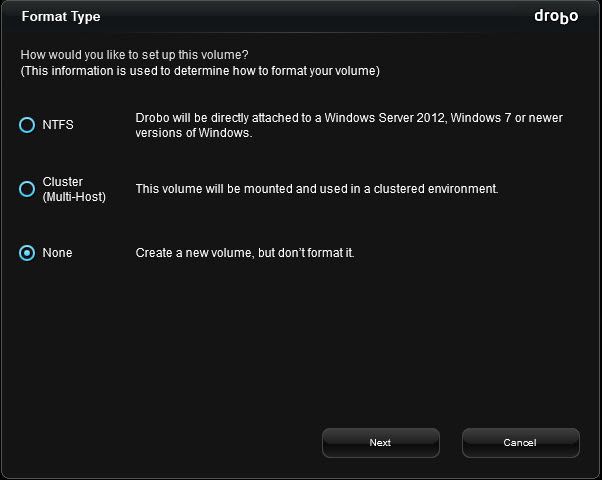Image resolution: width=602 pixels, height=480 pixels.
Task: Click 'How would you like to set up this volume?'
Action: pyautogui.click(x=134, y=55)
